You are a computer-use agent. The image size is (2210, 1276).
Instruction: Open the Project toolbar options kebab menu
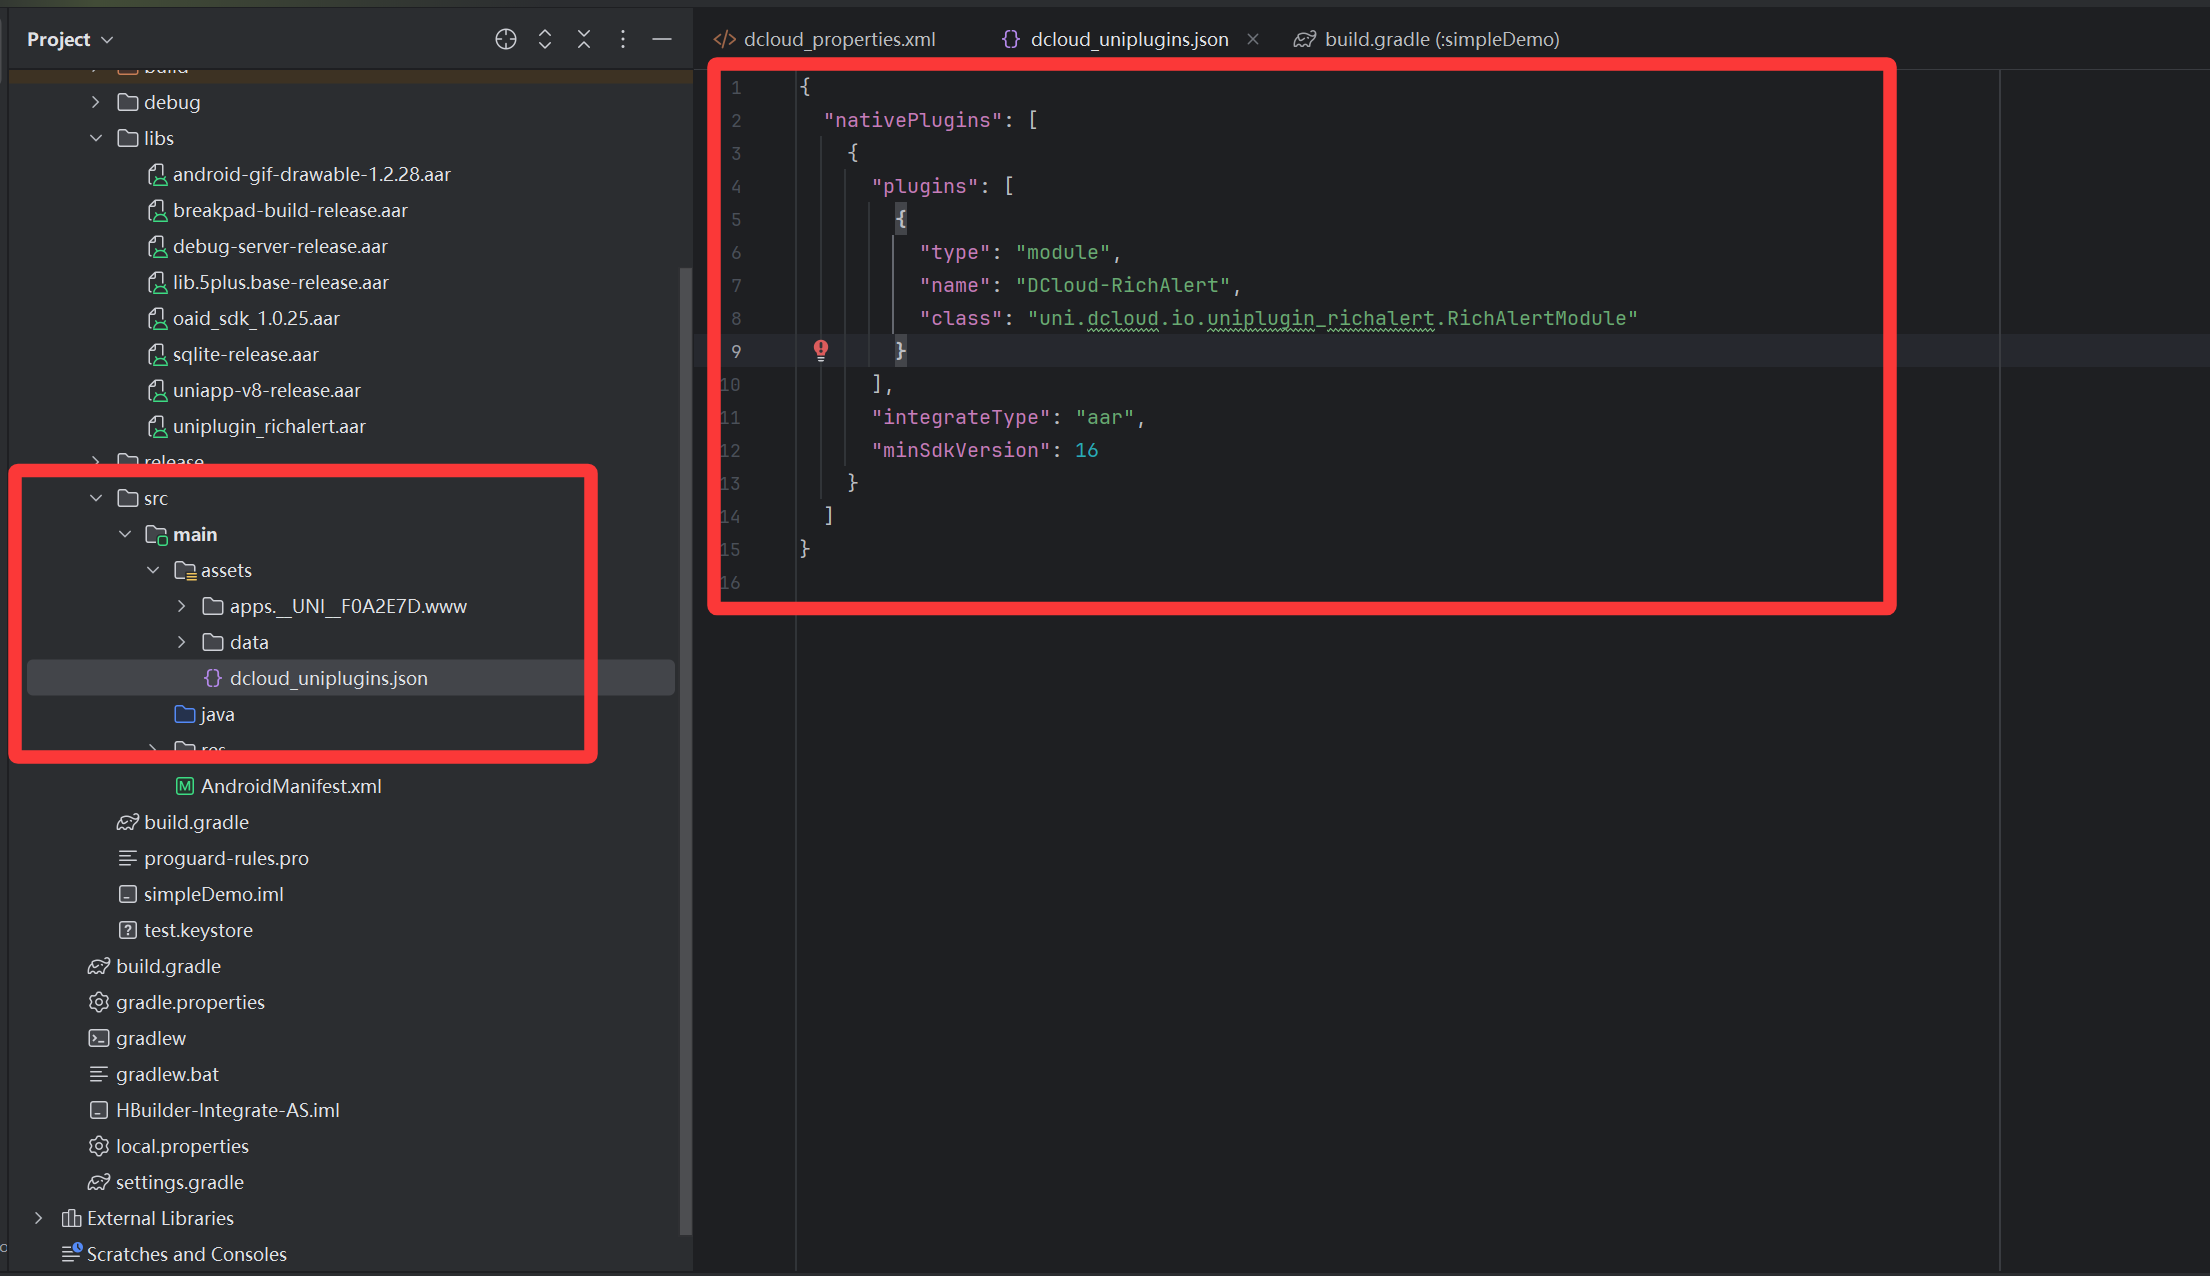click(623, 39)
